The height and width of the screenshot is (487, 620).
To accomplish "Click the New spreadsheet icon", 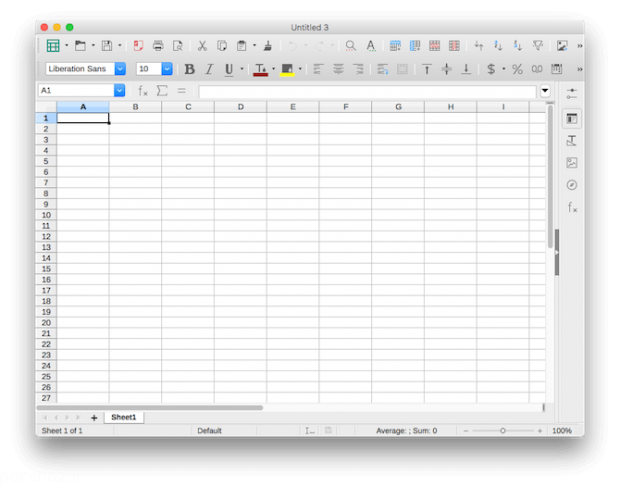I will coord(53,46).
